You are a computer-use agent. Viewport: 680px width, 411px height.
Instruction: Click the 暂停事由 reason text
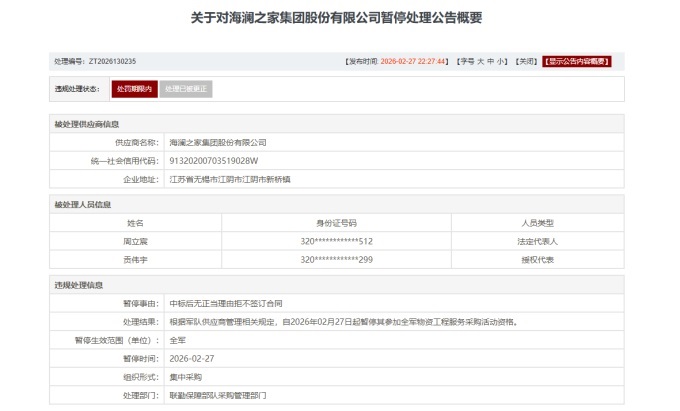(x=226, y=302)
